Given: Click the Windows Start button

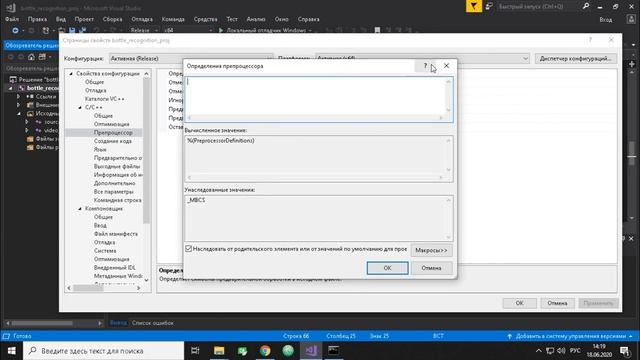Looking at the screenshot, I should tap(11, 351).
